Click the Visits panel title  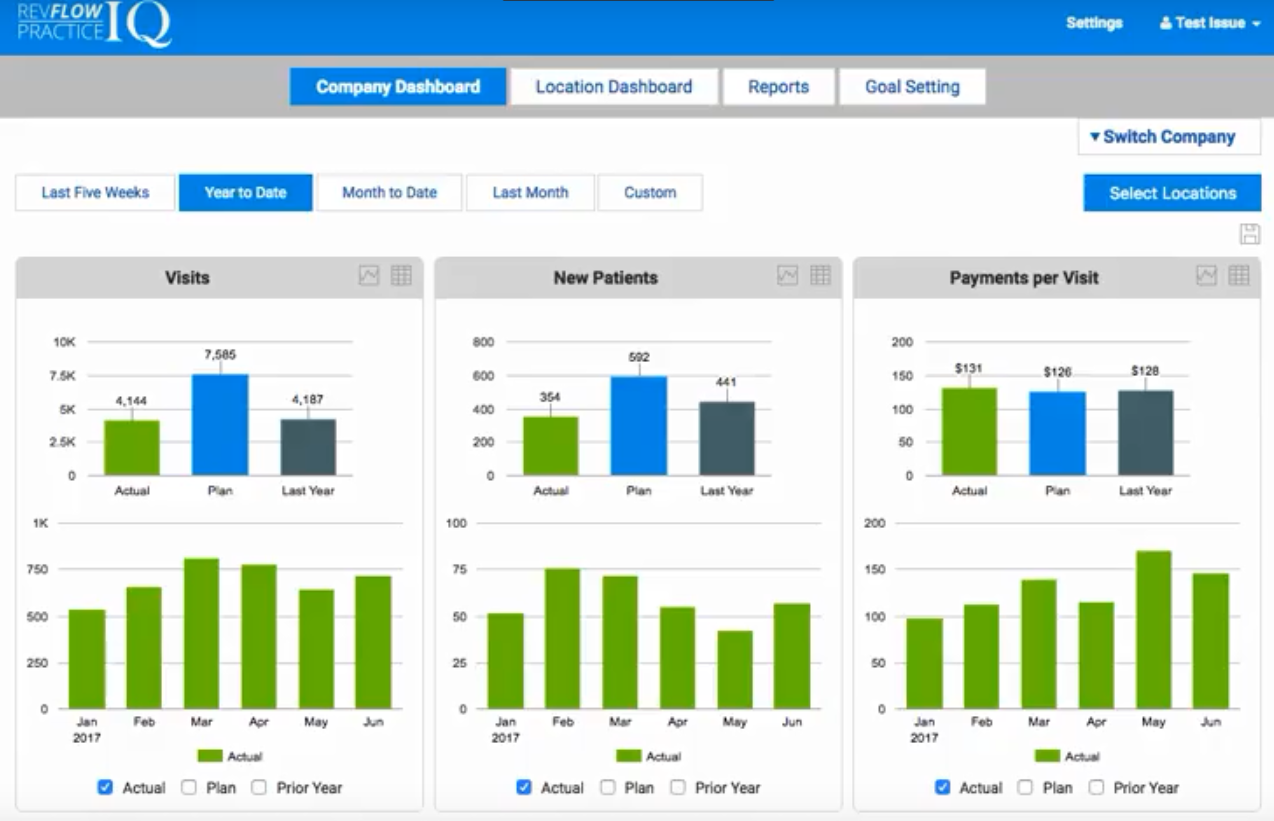pyautogui.click(x=187, y=277)
